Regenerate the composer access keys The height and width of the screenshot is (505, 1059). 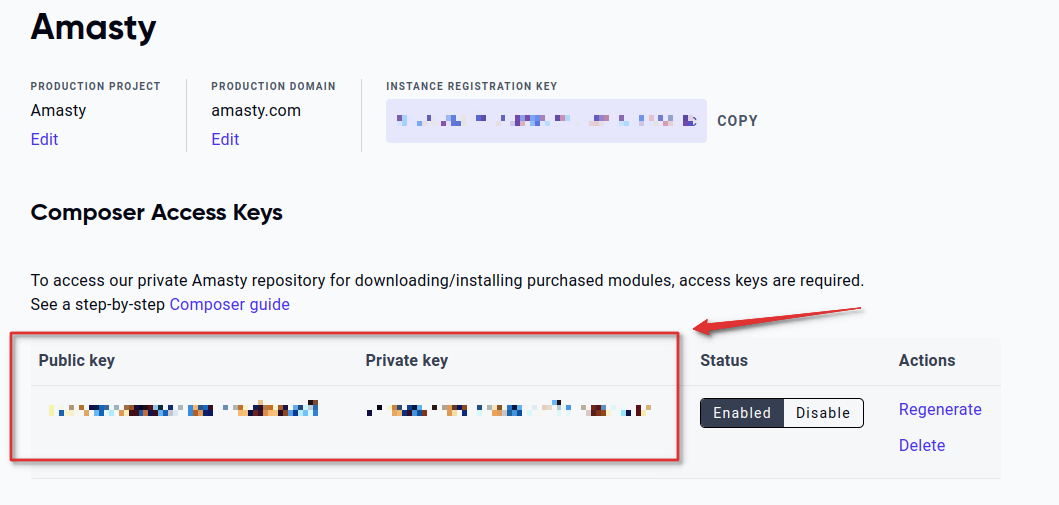(x=939, y=410)
